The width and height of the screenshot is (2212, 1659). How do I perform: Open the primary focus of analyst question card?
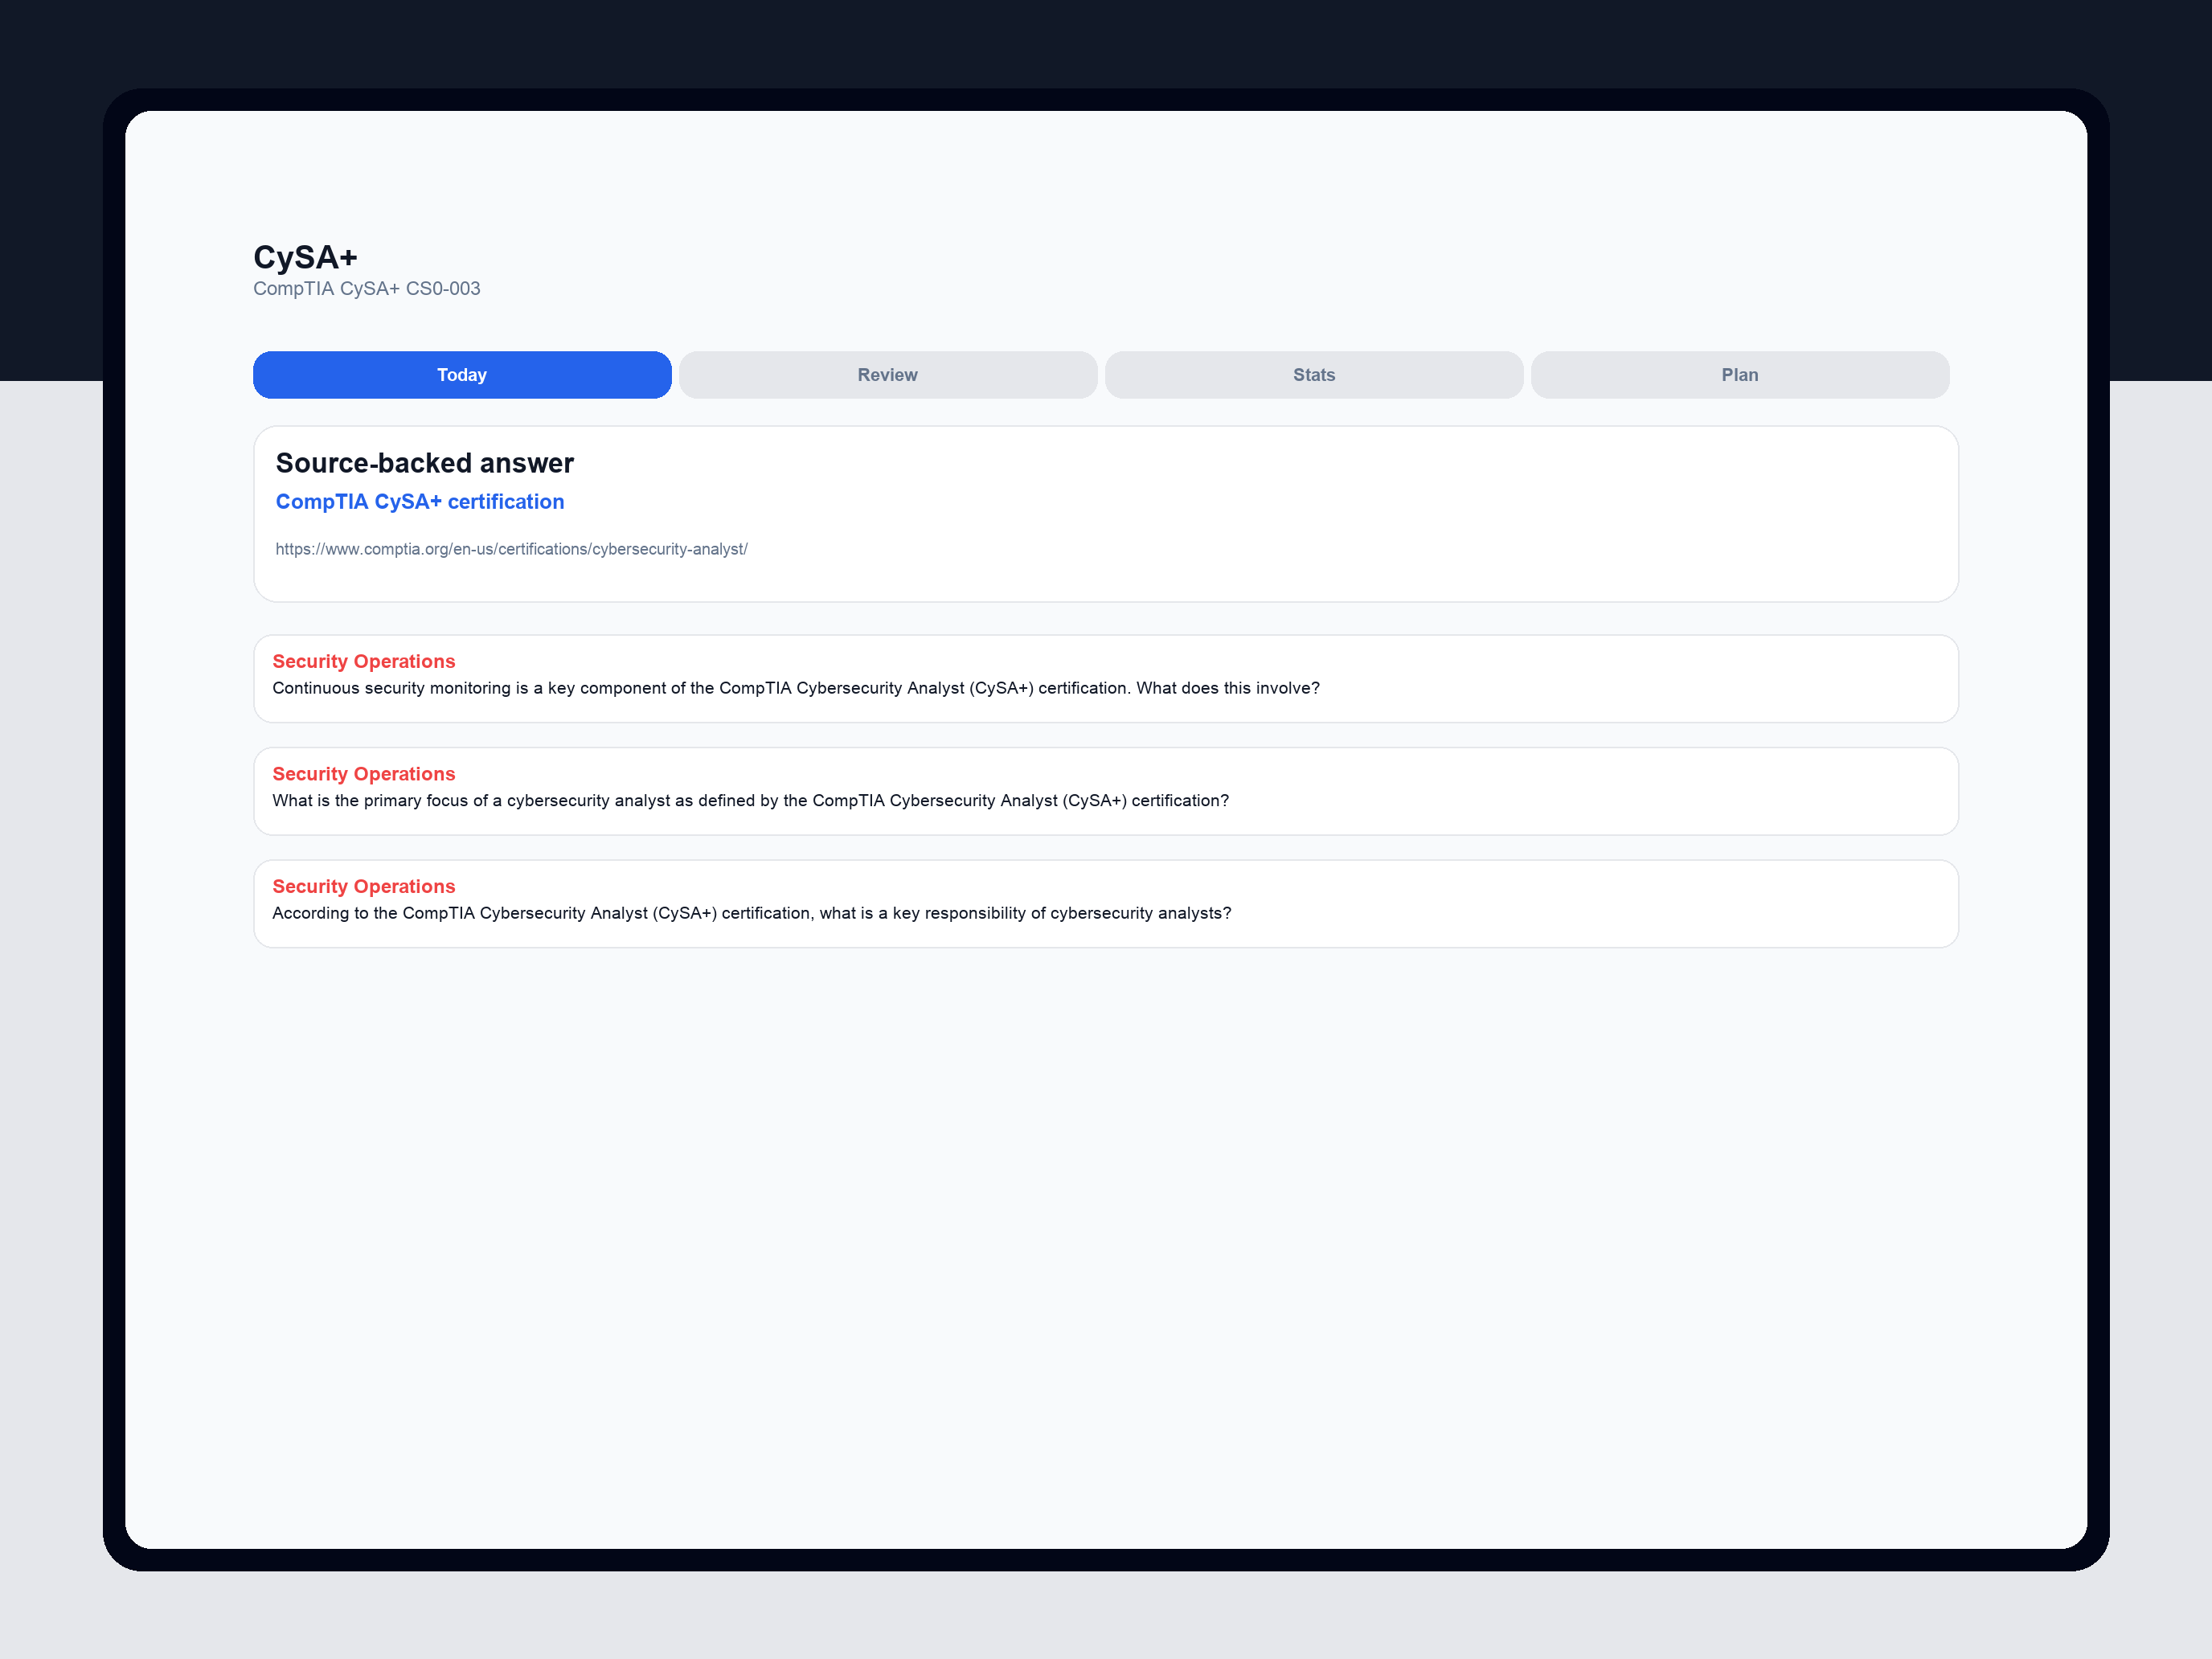tap(1106, 791)
